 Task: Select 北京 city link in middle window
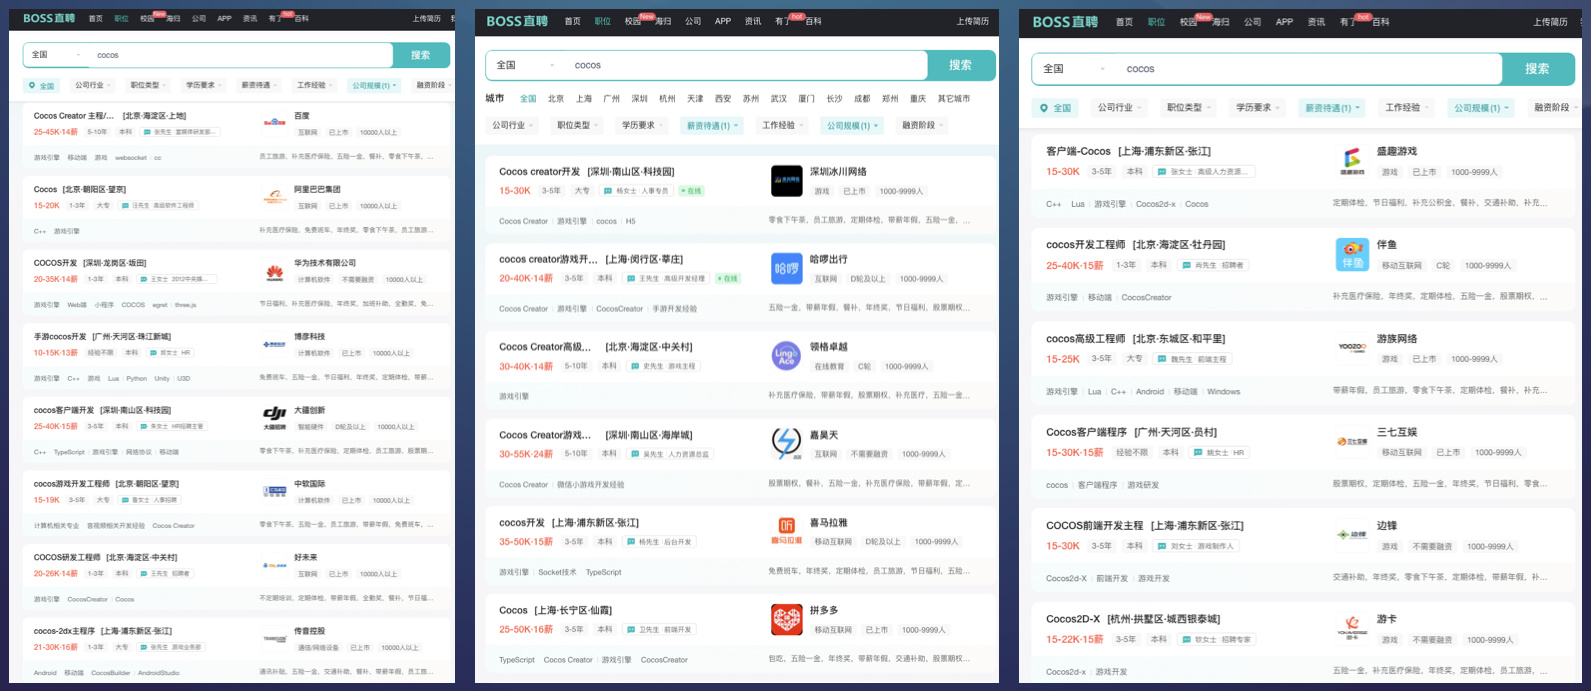(x=556, y=99)
